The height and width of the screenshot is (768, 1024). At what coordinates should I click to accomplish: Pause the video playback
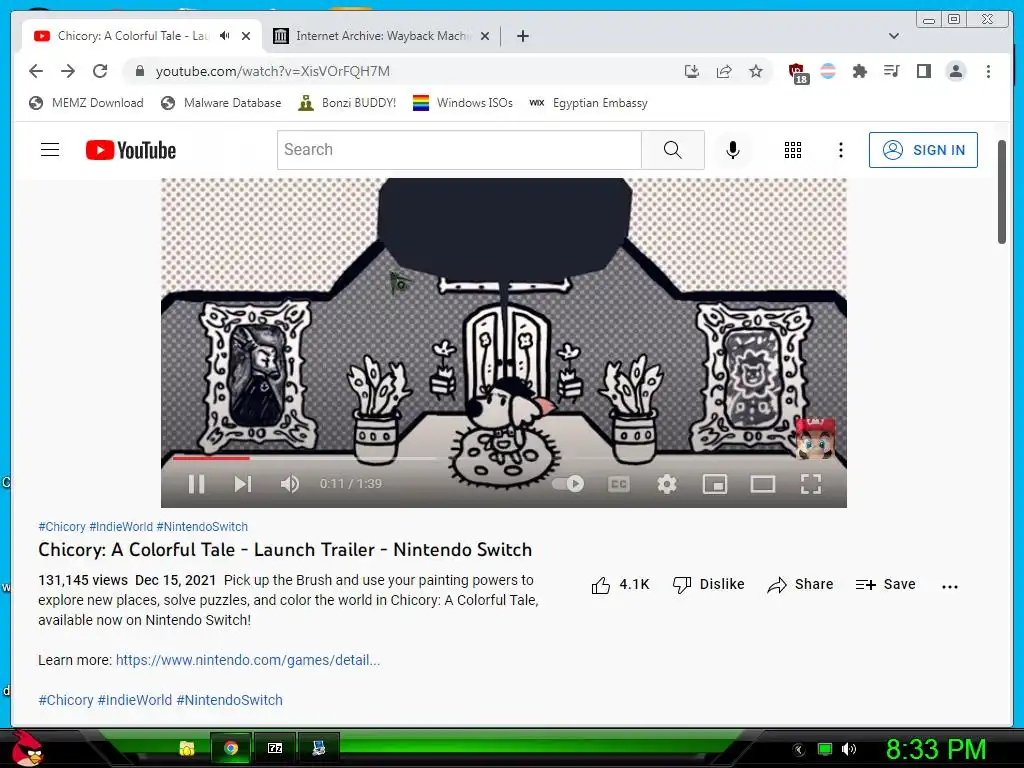click(196, 484)
